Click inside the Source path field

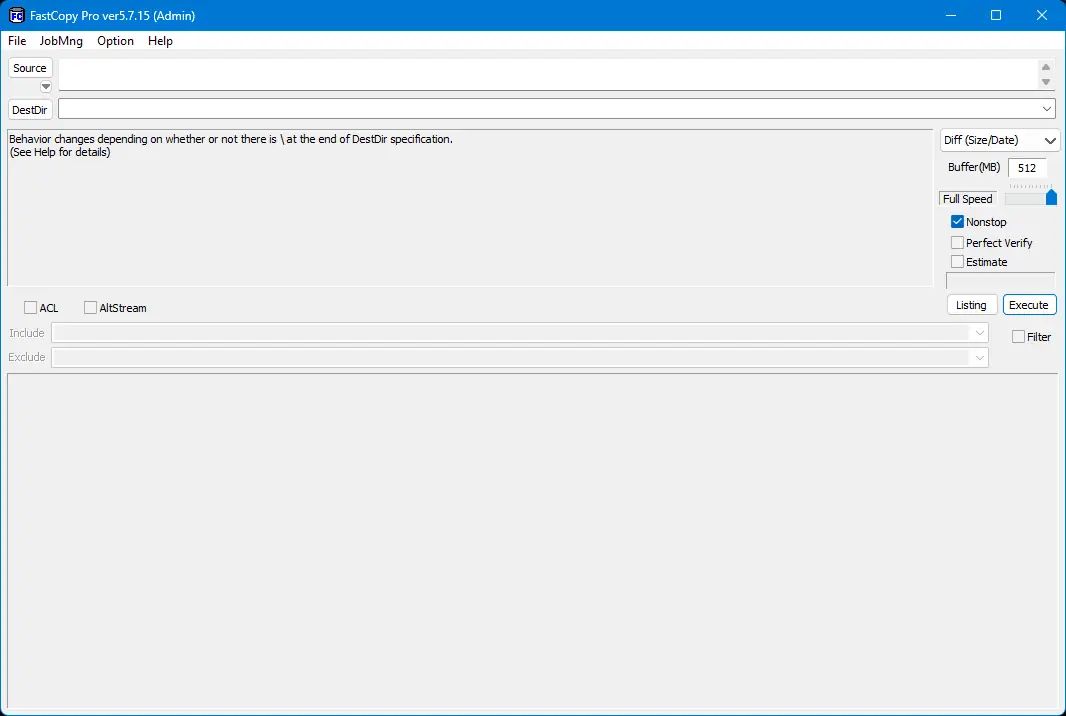547,74
